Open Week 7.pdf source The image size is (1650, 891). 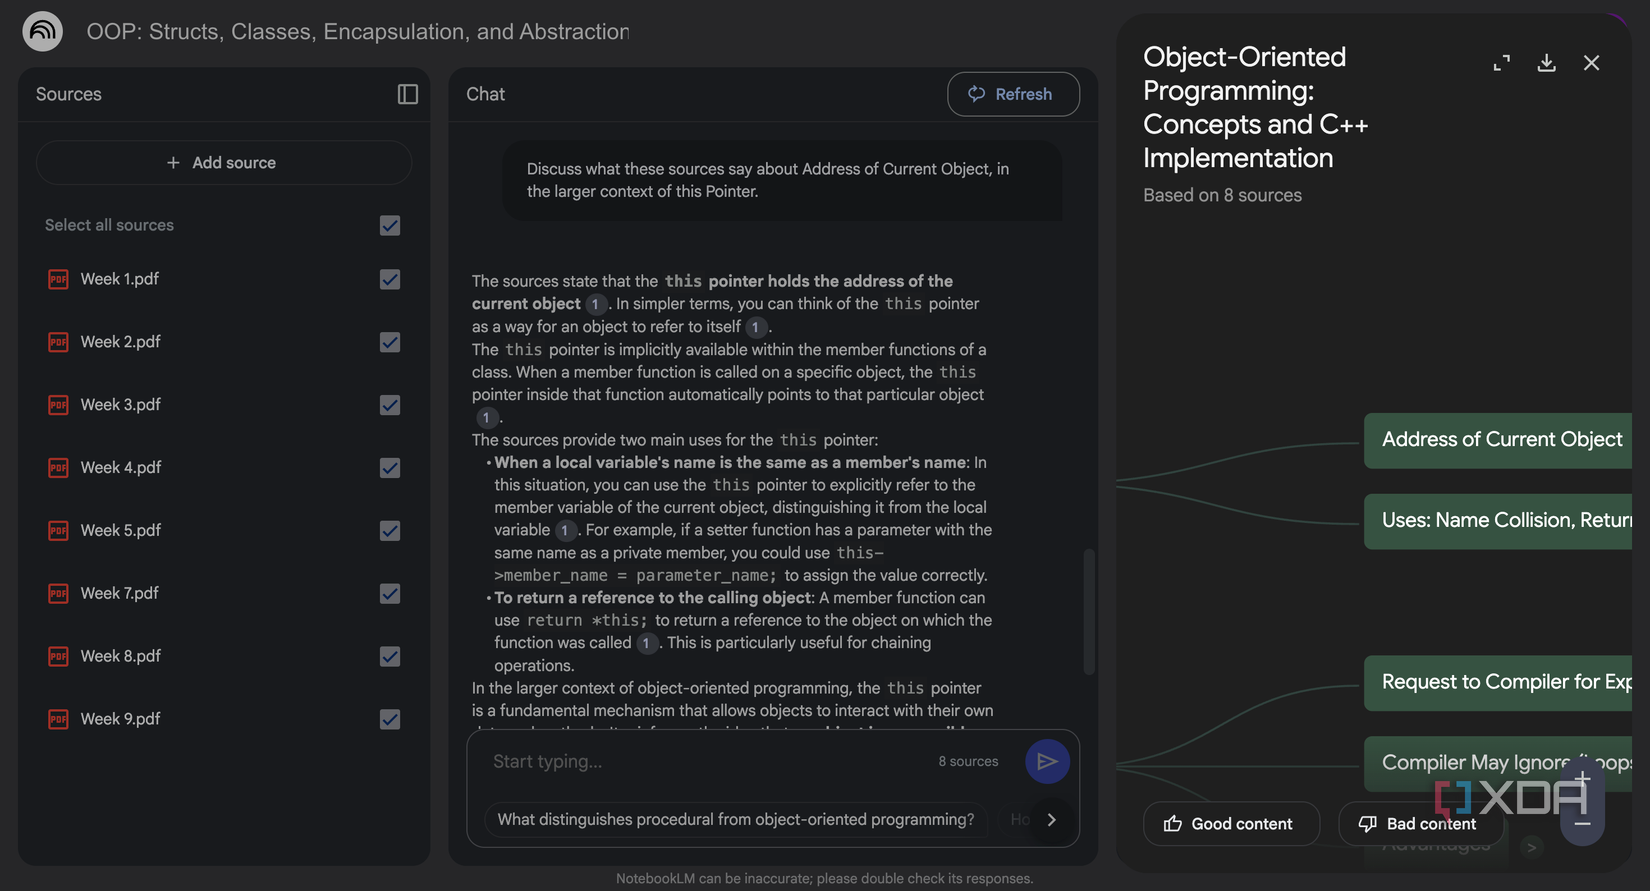tap(120, 594)
